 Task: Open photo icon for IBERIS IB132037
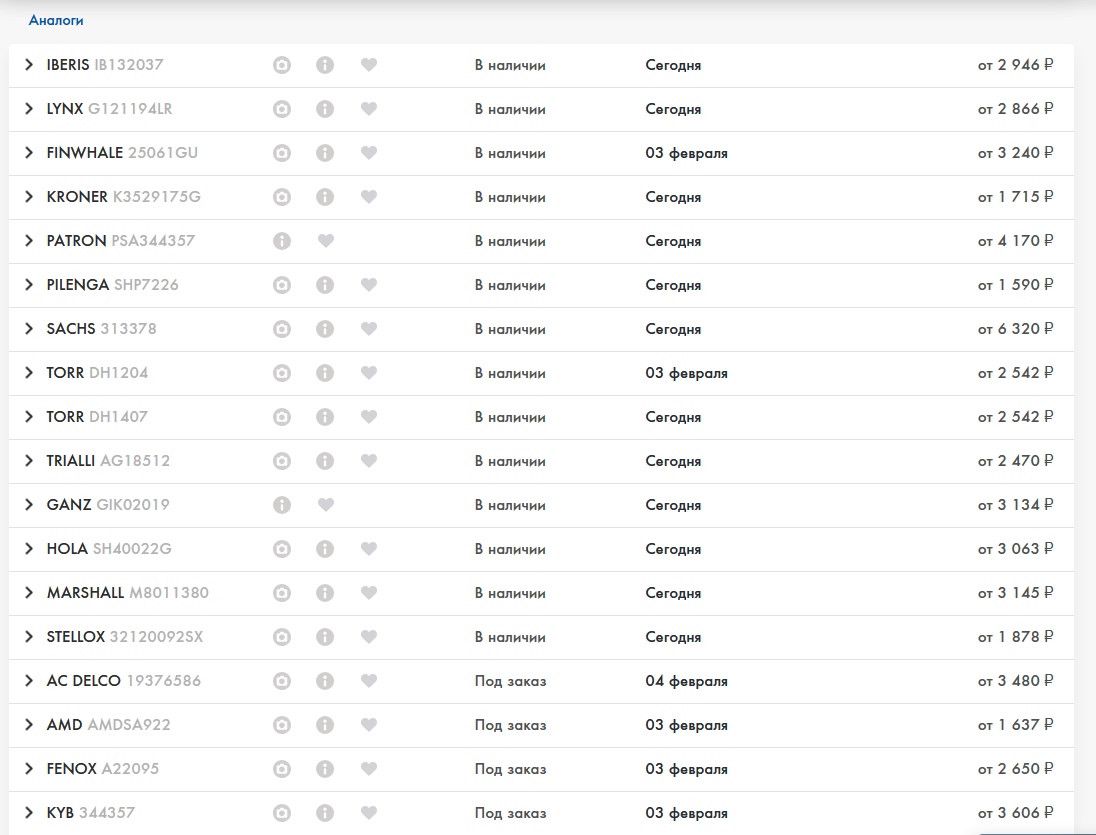tap(282, 65)
